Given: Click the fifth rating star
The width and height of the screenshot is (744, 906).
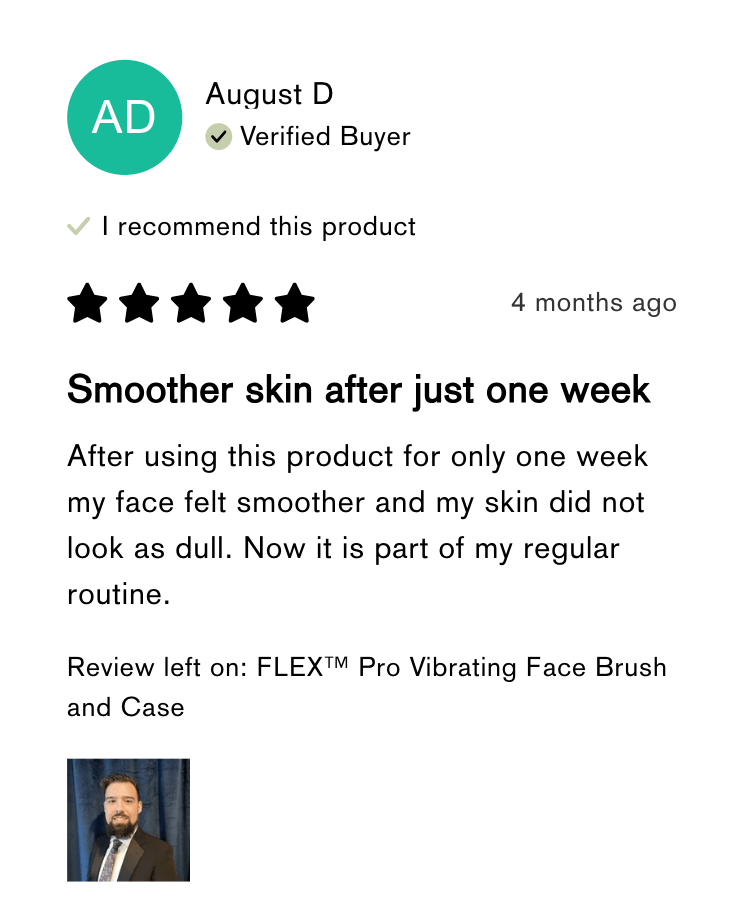Looking at the screenshot, I should click(x=295, y=303).
